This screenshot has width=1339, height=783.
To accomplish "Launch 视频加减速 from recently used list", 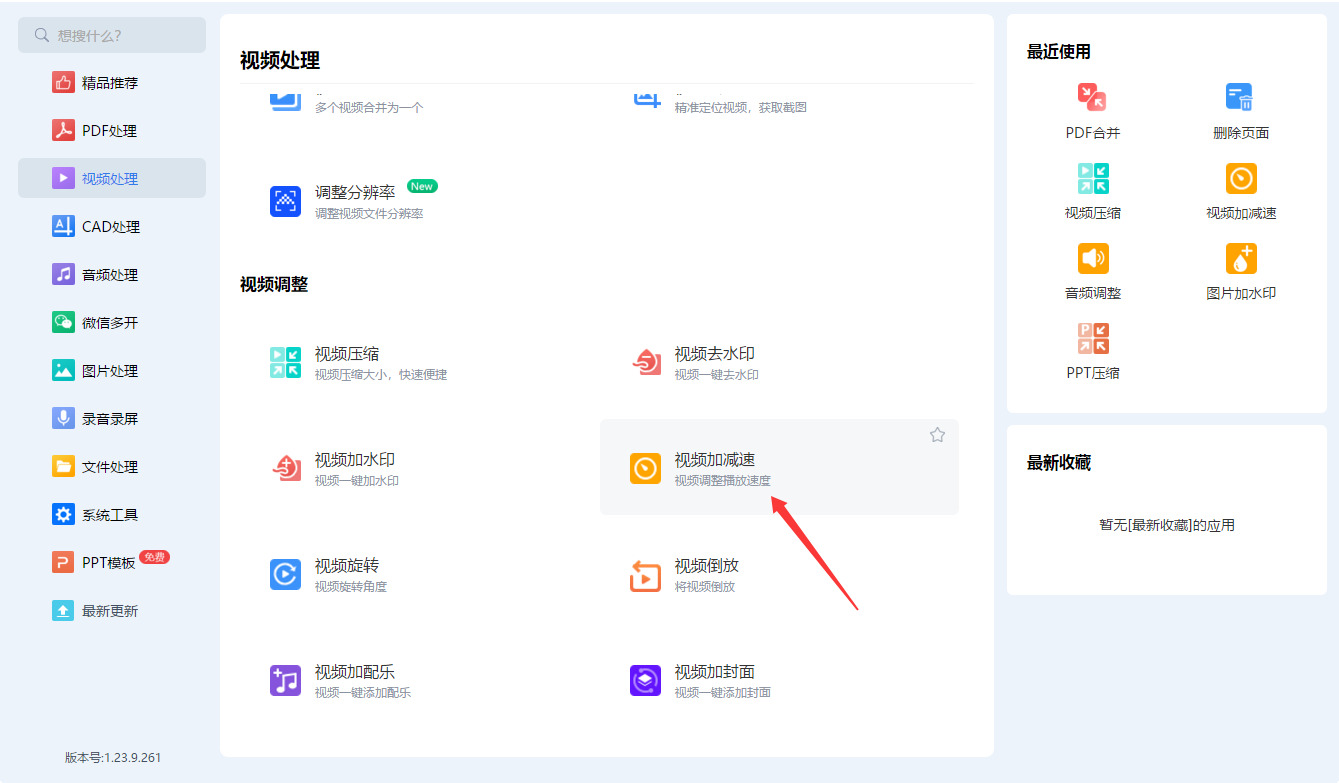I will [1241, 191].
